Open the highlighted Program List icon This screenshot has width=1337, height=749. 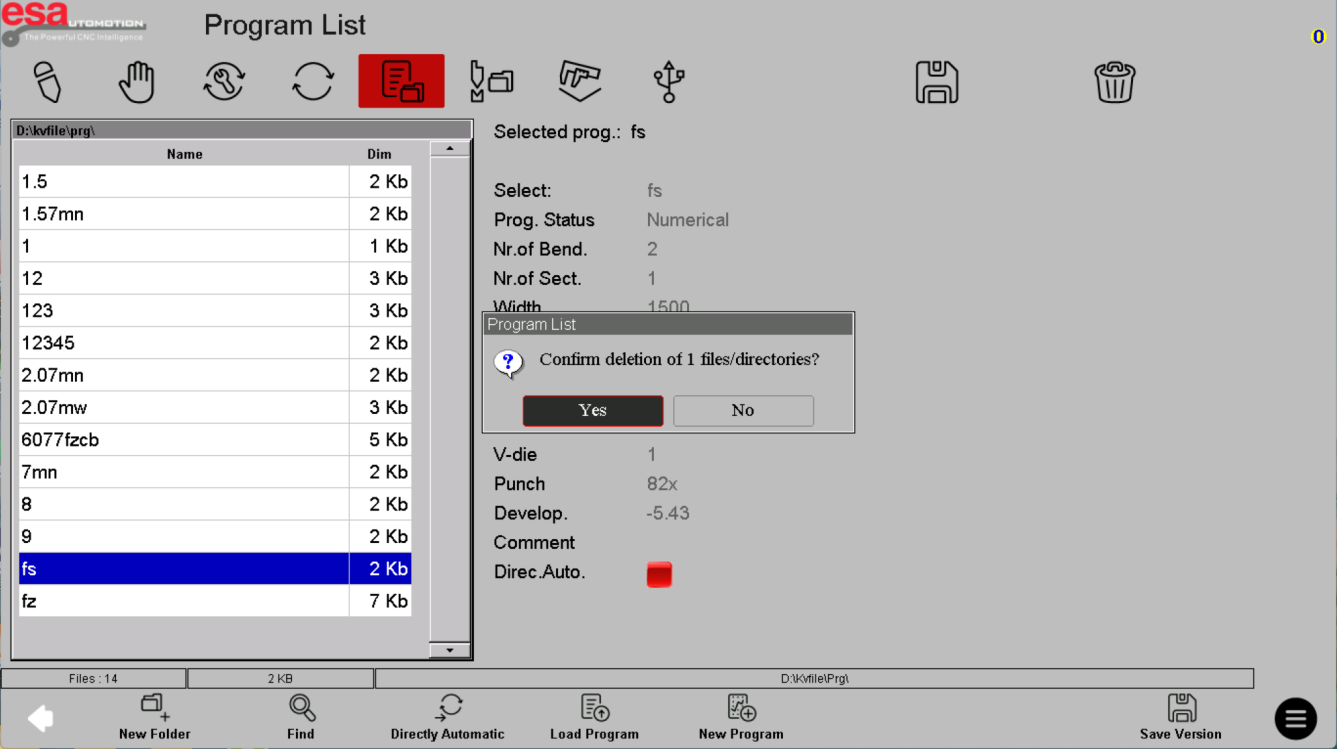coord(401,81)
